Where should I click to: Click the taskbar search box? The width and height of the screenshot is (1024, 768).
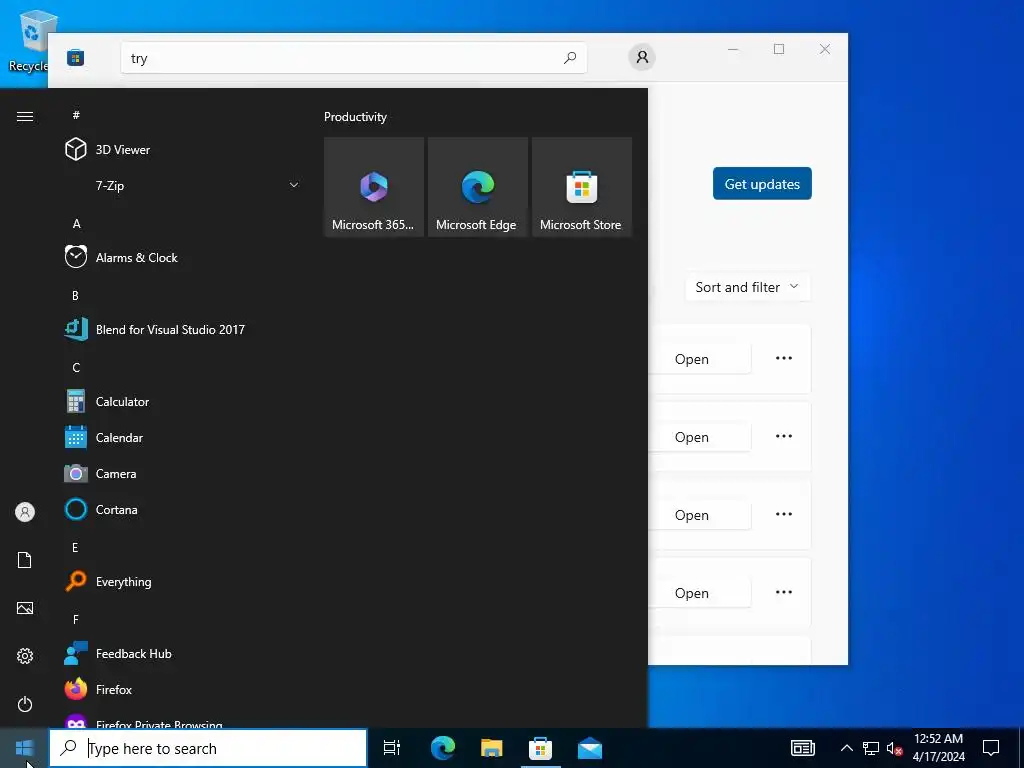pos(208,748)
